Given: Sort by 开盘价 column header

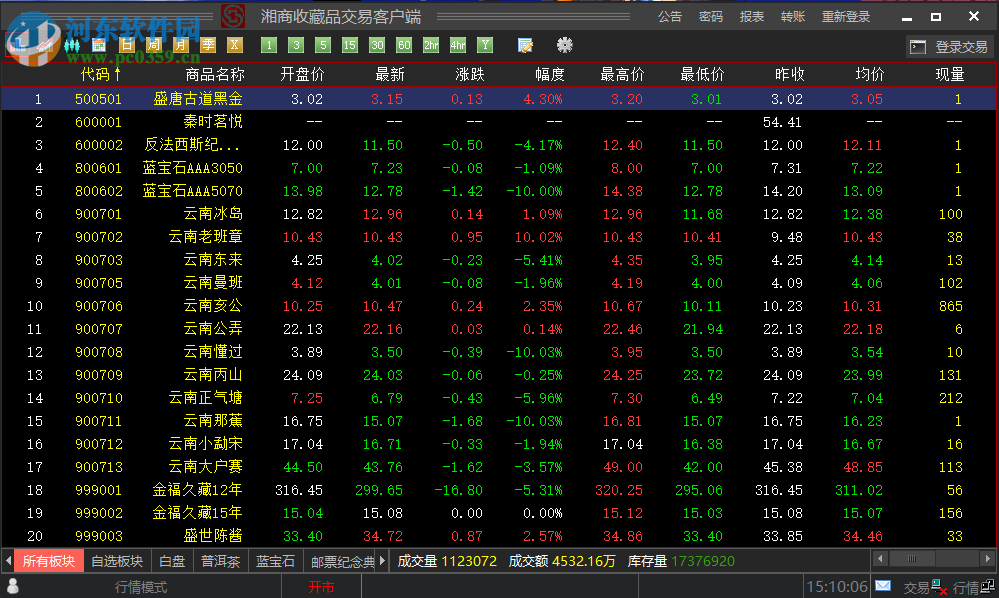Looking at the screenshot, I should click(x=303, y=75).
